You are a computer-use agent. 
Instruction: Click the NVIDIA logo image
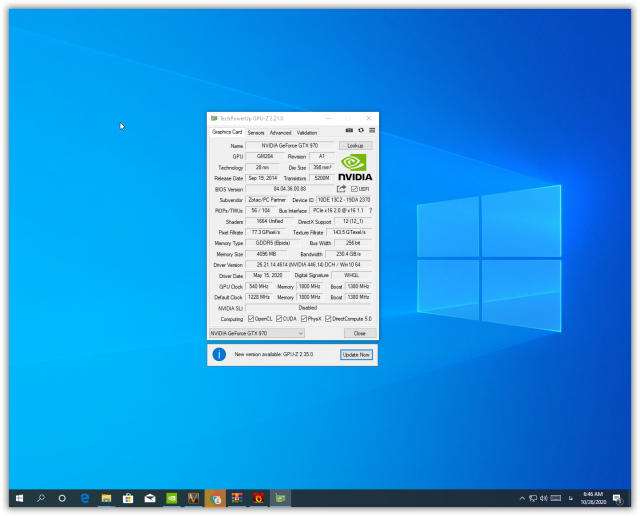tap(355, 166)
